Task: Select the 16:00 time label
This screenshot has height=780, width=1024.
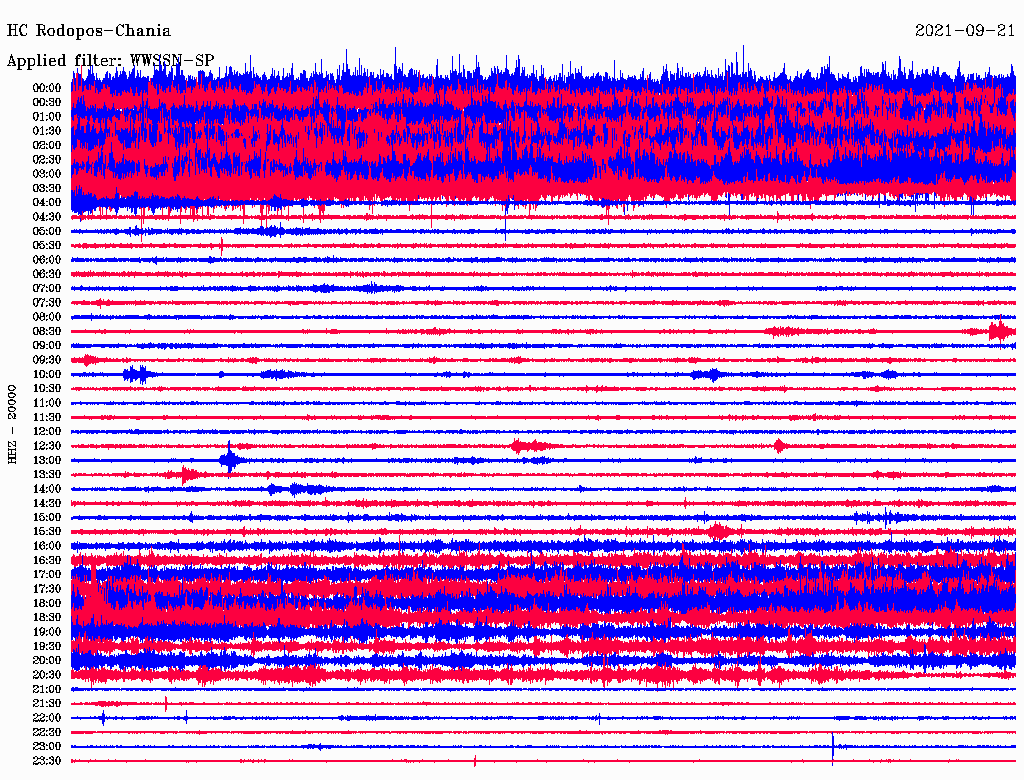Action: coord(47,546)
